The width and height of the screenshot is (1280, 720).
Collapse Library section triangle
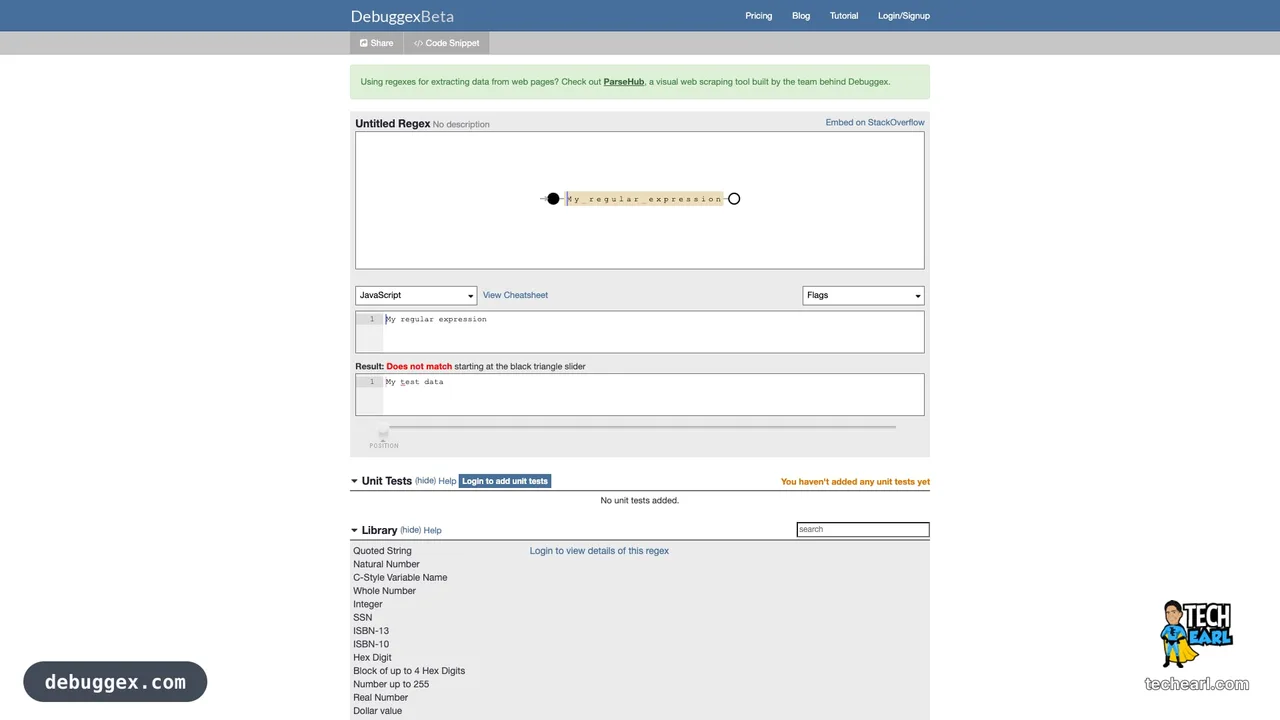click(354, 530)
